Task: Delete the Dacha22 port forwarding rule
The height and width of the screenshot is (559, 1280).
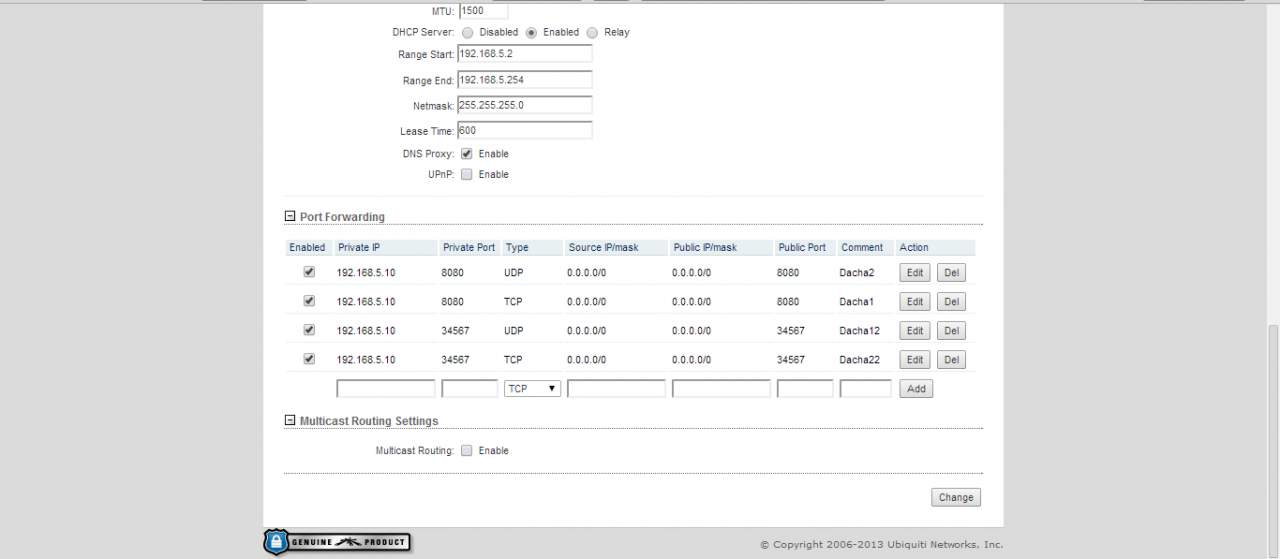Action: coord(951,360)
